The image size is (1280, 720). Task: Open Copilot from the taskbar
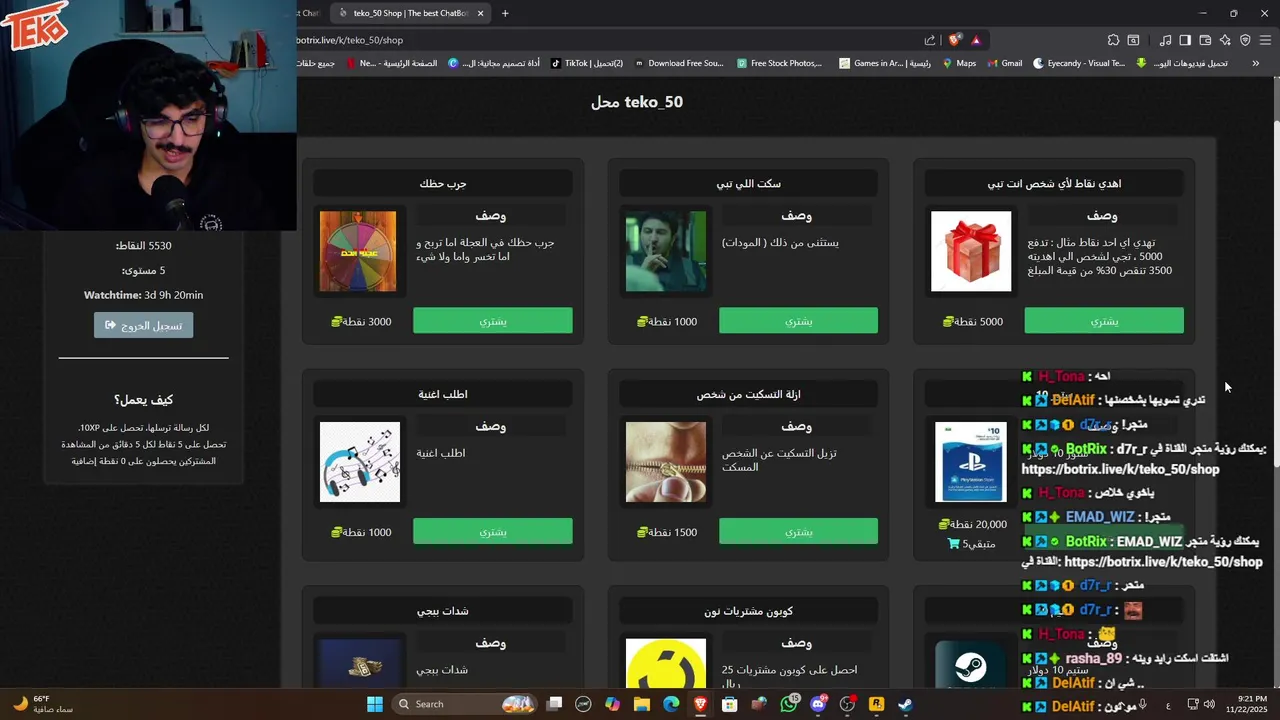[612, 704]
